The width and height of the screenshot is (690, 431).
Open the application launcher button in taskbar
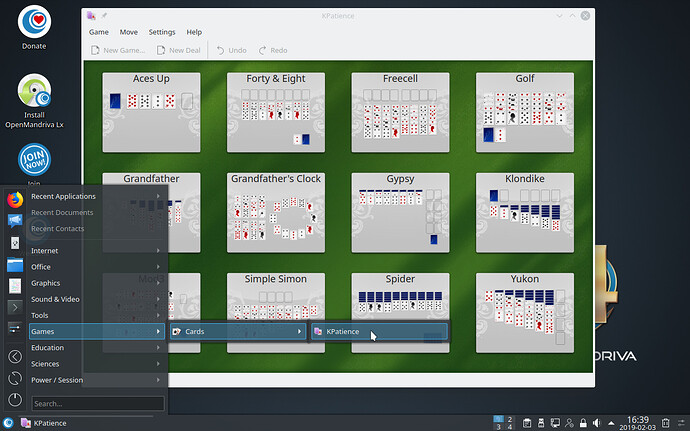[8, 423]
